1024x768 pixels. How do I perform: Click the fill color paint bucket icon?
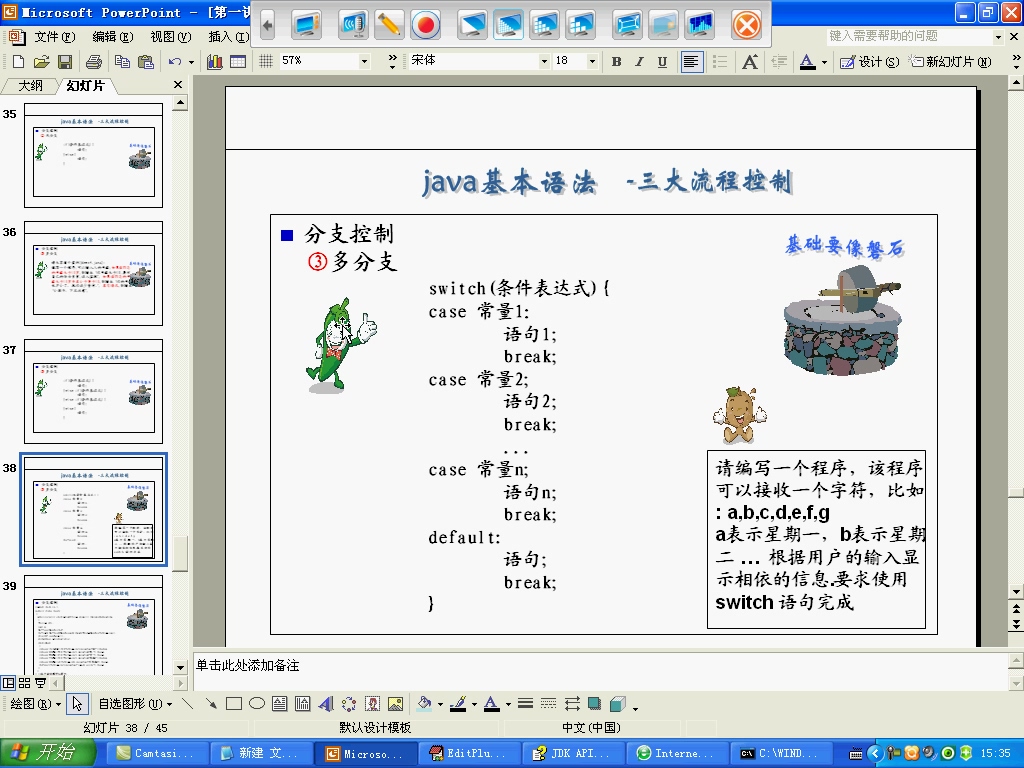point(425,703)
